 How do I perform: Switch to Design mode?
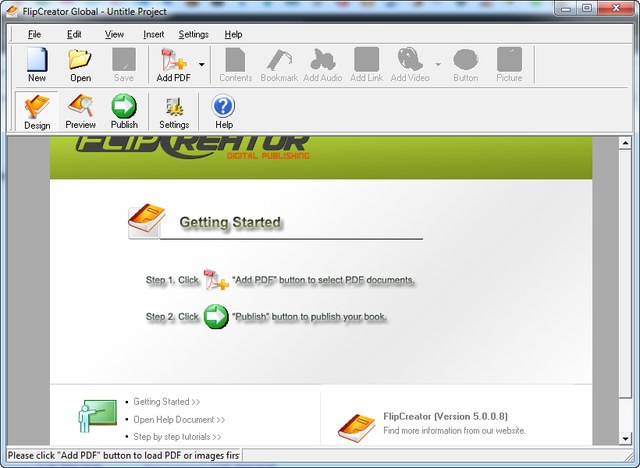[37, 110]
